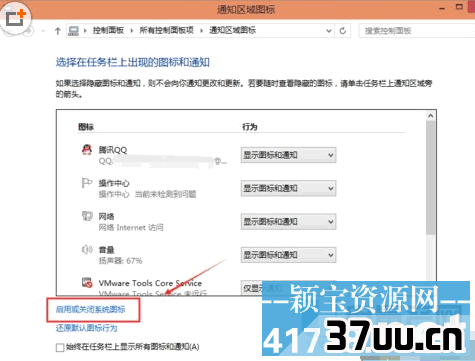
Task: Go to 控制面板 breadcrumb
Action: click(108, 30)
